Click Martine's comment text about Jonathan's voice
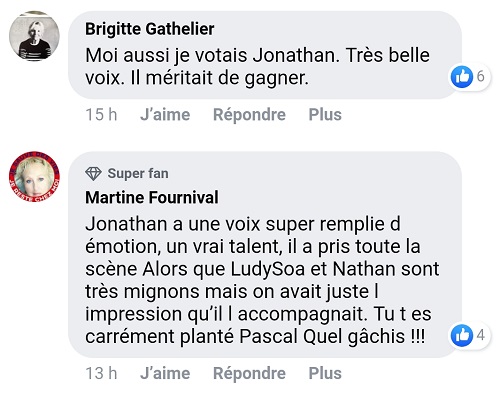This screenshot has height=396, width=500. 262,280
